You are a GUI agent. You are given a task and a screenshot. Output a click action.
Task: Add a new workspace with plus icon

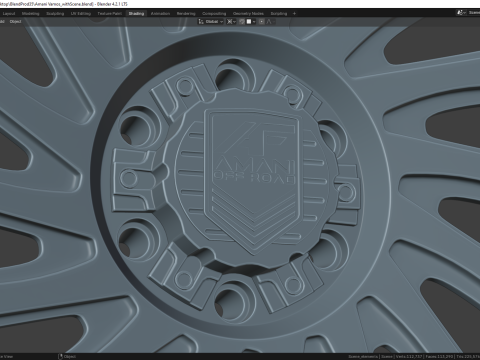(294, 14)
